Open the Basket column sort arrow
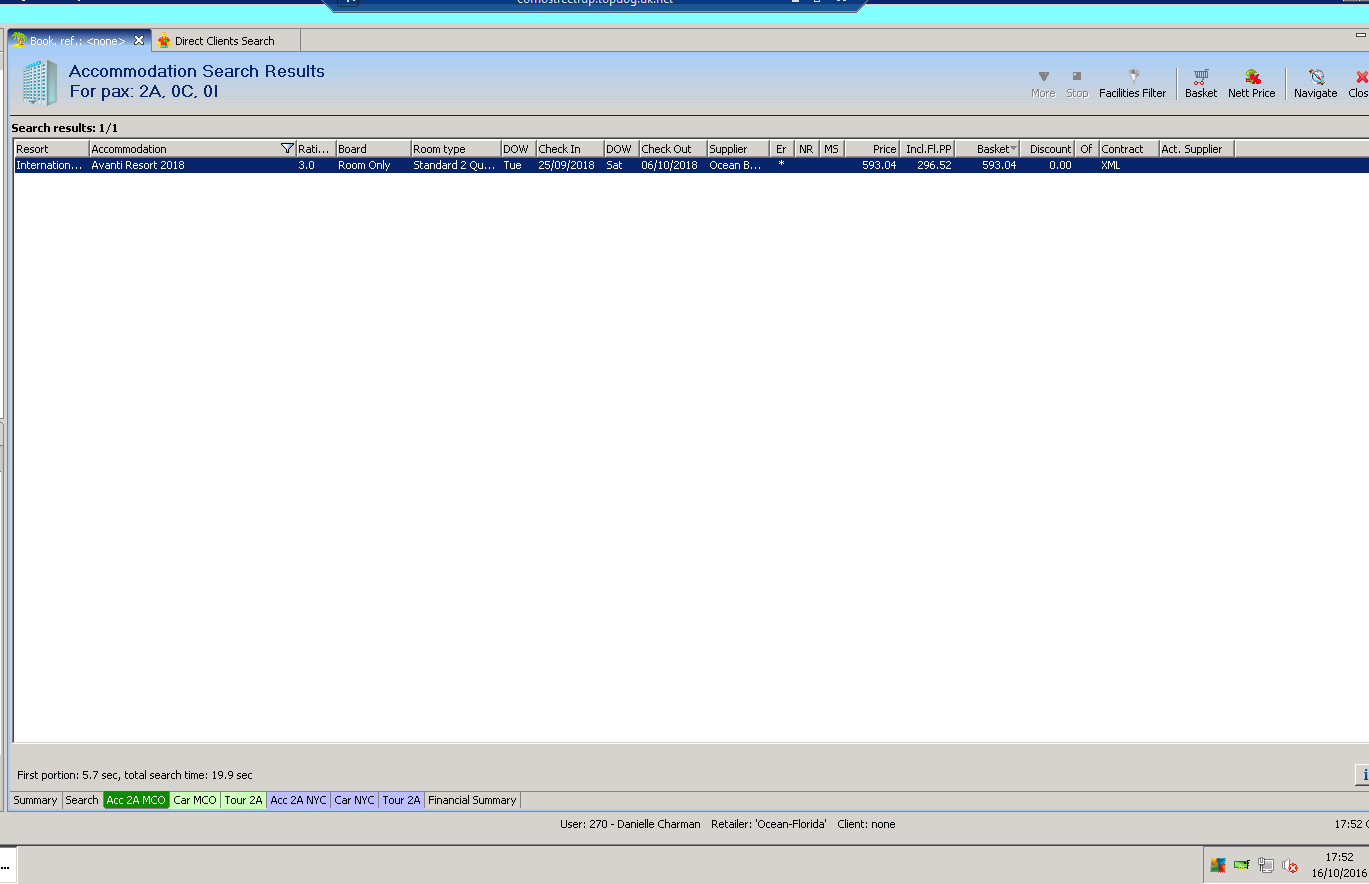Viewport: 1369px width, 884px height. click(x=1013, y=149)
